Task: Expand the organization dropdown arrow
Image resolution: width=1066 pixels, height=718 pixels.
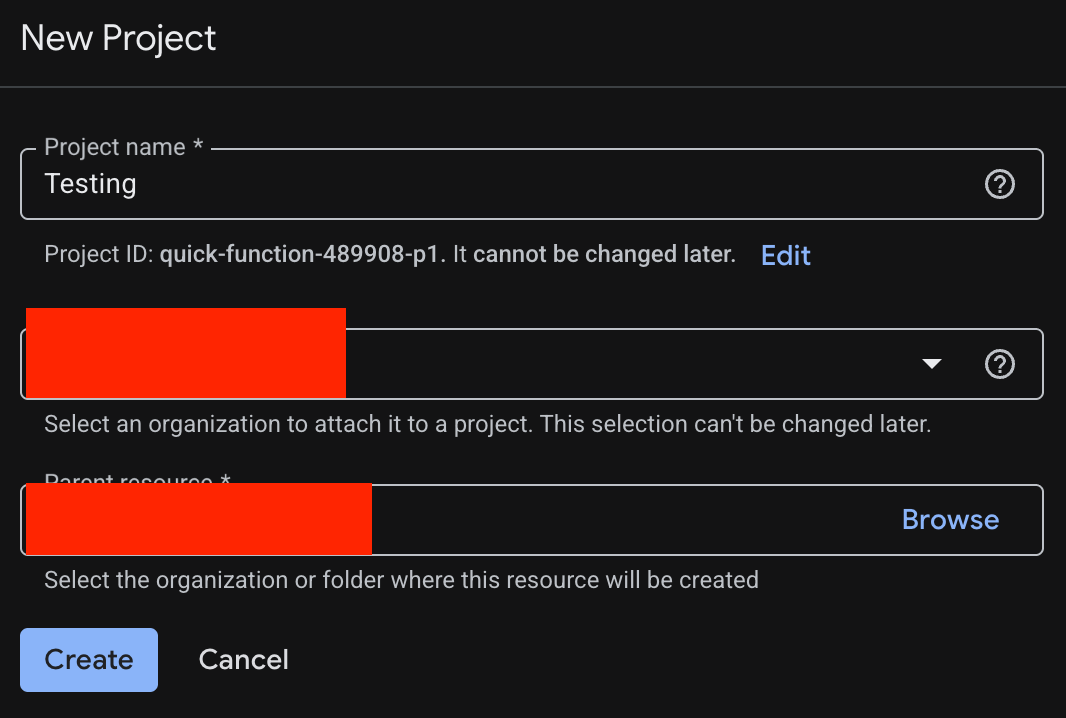Action: pos(931,364)
